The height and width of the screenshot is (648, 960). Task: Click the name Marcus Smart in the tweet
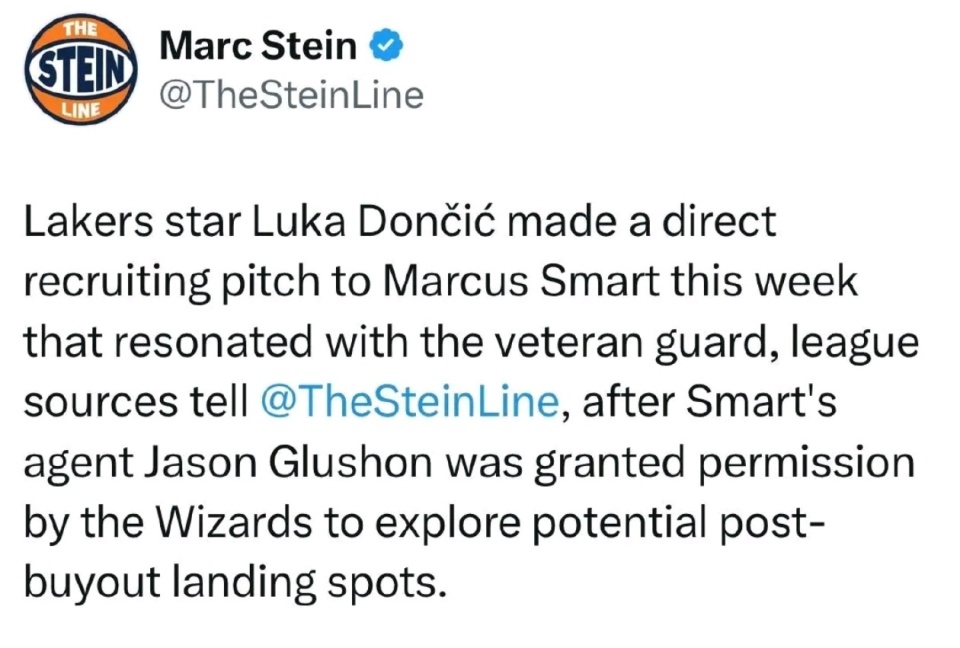click(523, 282)
